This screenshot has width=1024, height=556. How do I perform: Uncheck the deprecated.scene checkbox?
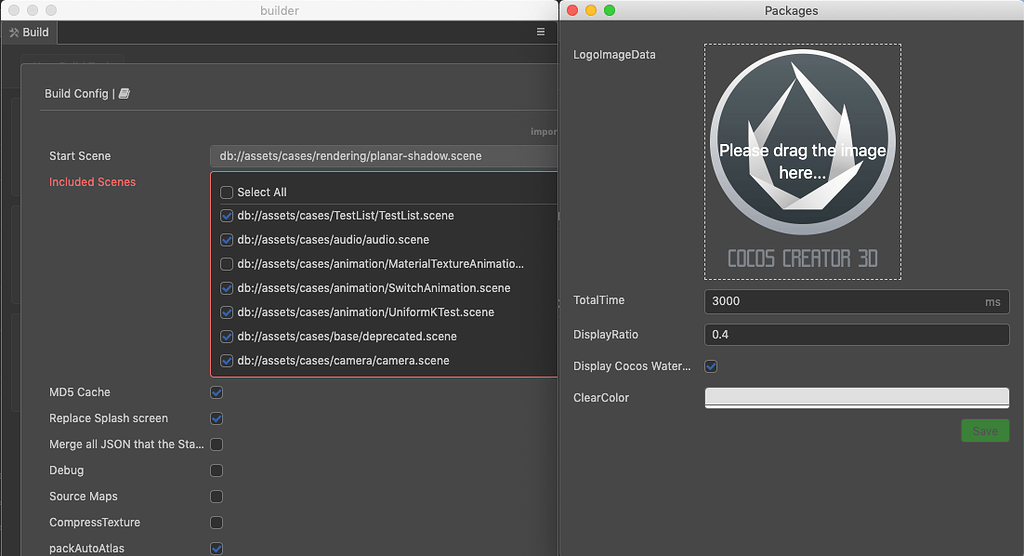[x=227, y=336]
